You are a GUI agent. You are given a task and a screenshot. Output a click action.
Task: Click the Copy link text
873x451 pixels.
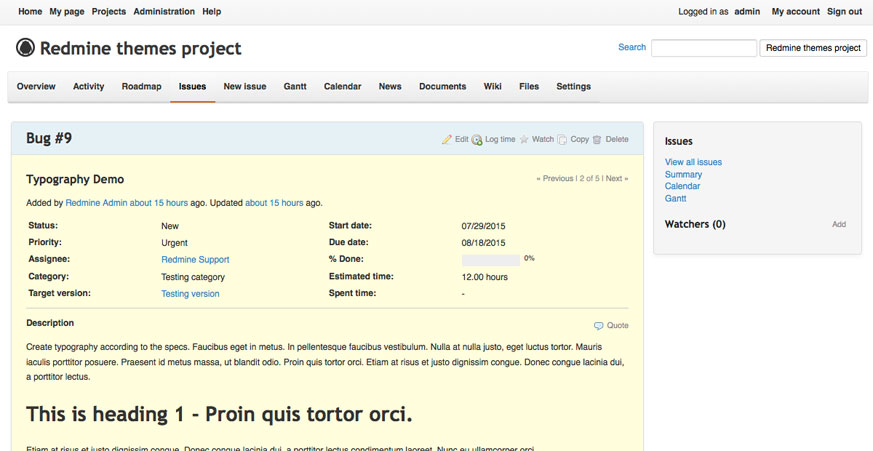(580, 139)
